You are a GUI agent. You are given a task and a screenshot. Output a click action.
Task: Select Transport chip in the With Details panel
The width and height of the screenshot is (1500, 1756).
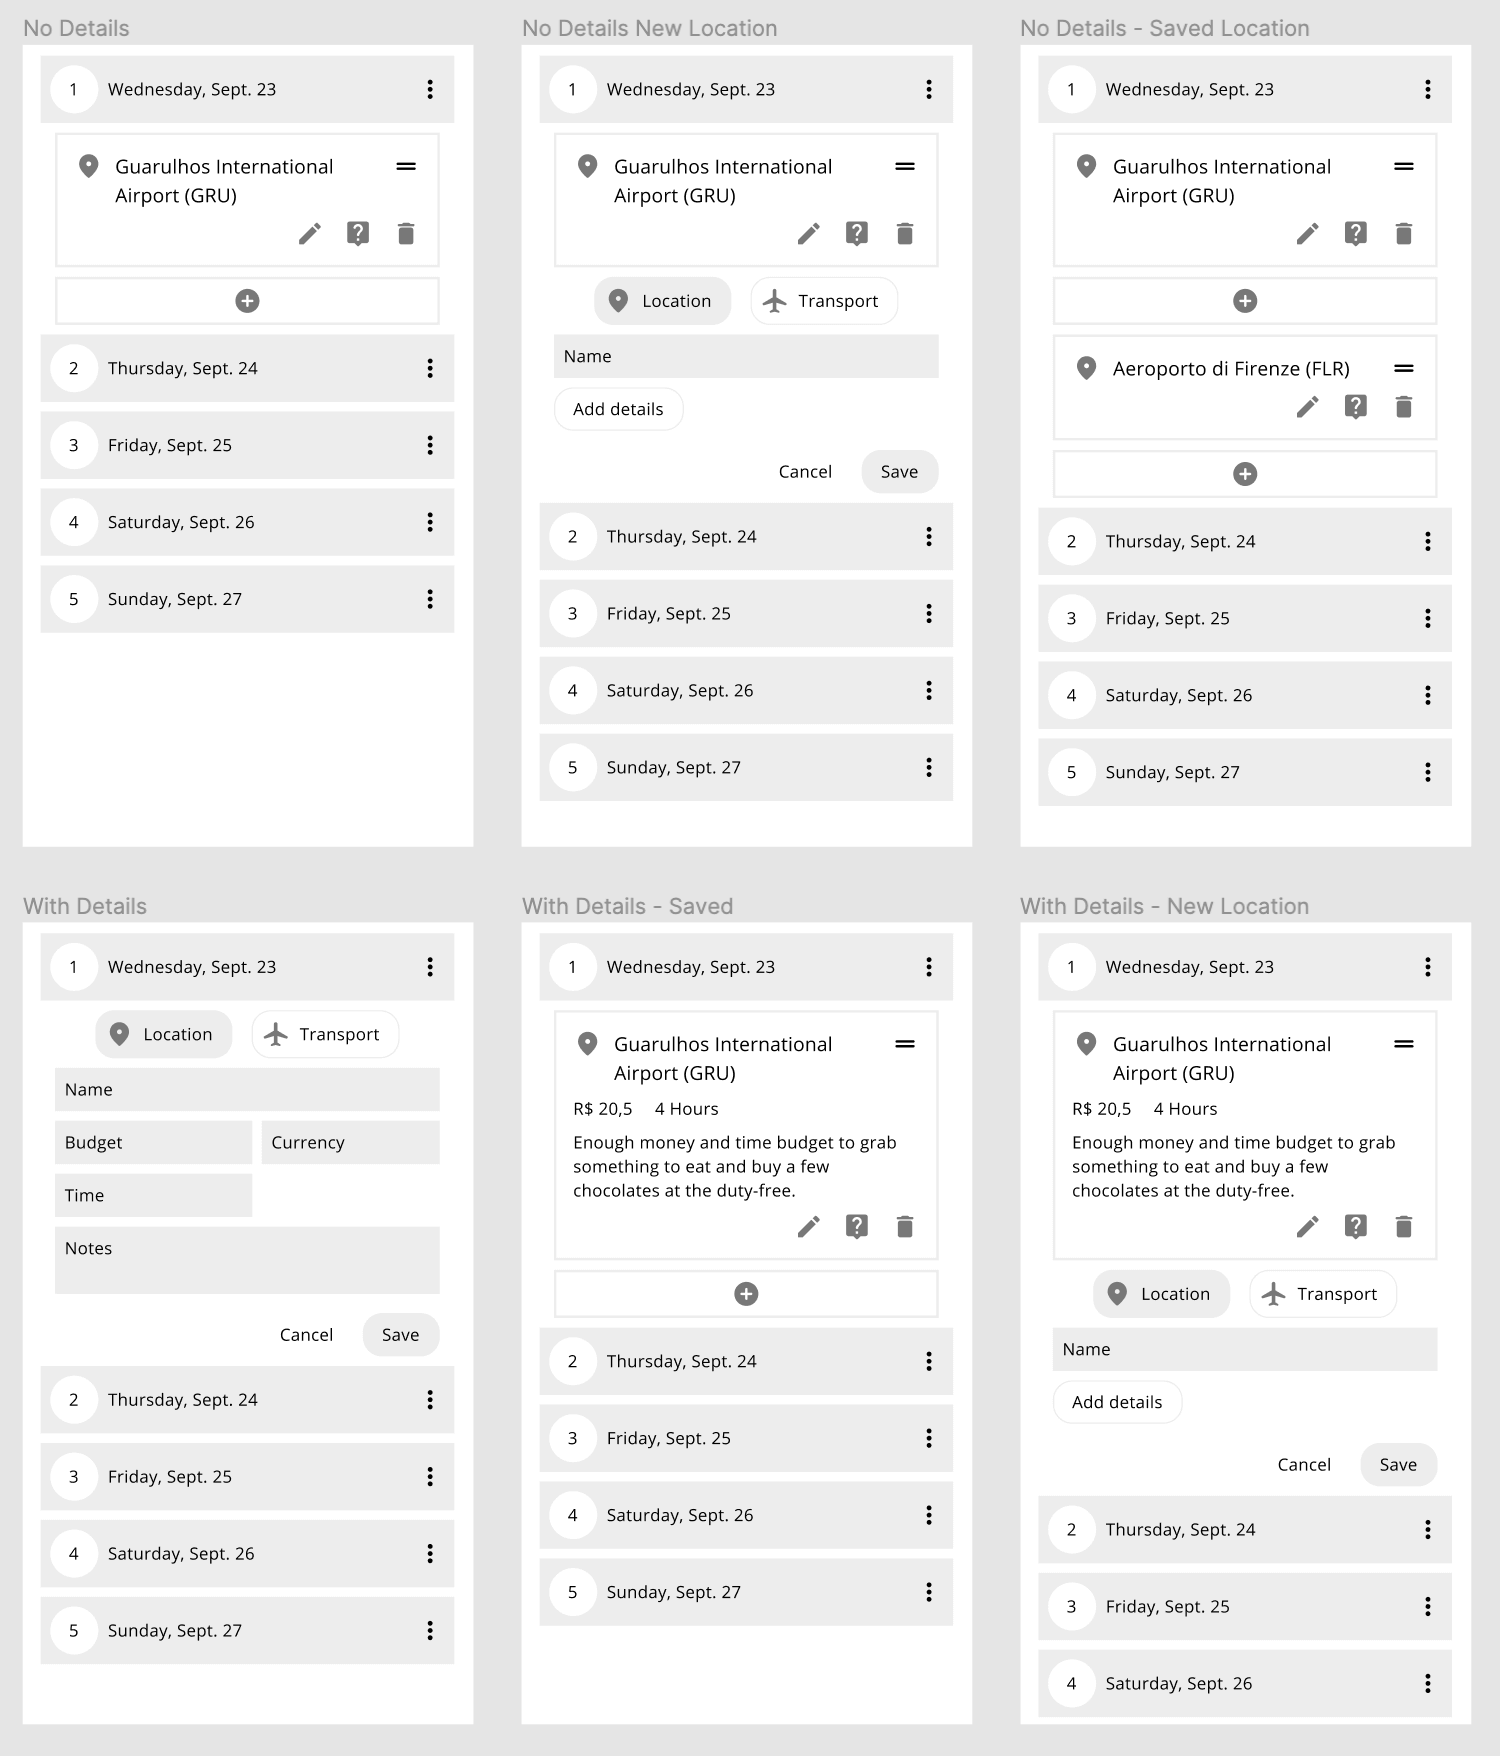click(x=325, y=1034)
